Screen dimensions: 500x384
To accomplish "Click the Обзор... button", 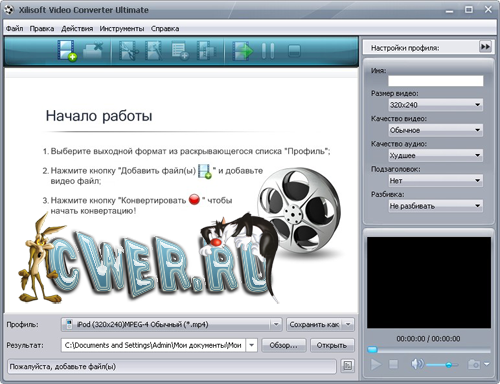I will pos(283,345).
